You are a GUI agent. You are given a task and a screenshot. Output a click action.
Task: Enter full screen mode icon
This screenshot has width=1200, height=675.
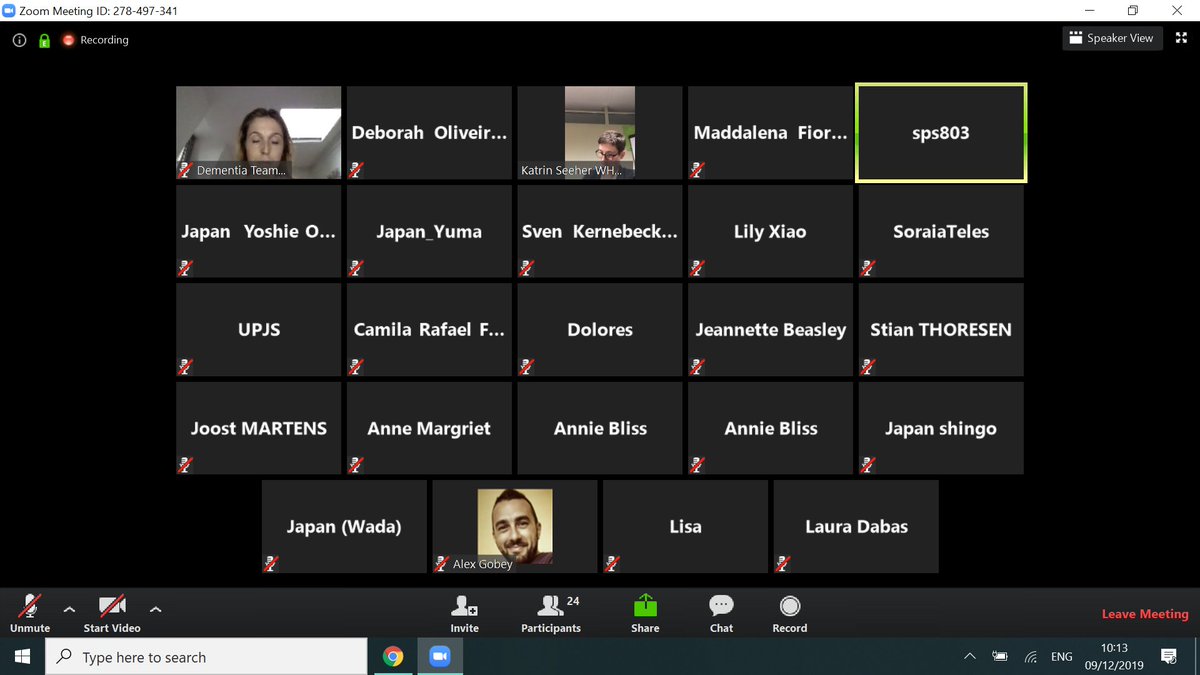pos(1180,38)
